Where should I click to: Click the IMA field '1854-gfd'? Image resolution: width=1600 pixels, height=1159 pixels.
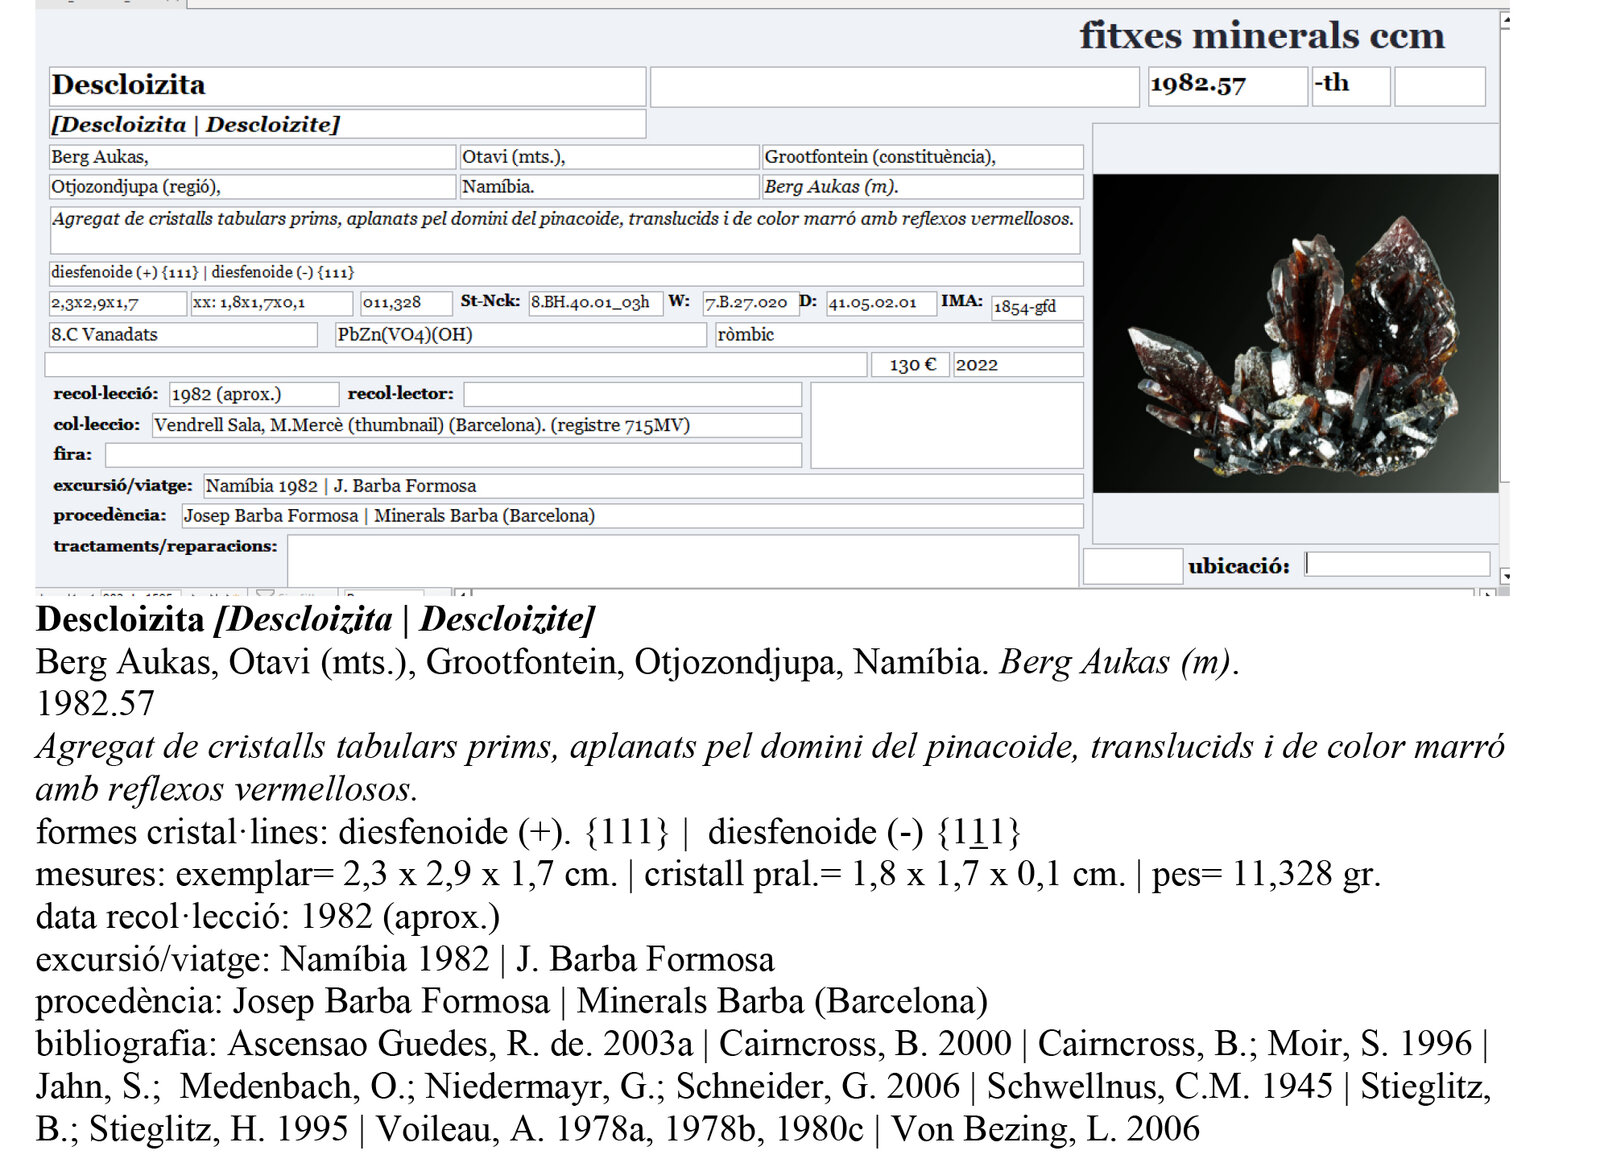click(x=1037, y=307)
